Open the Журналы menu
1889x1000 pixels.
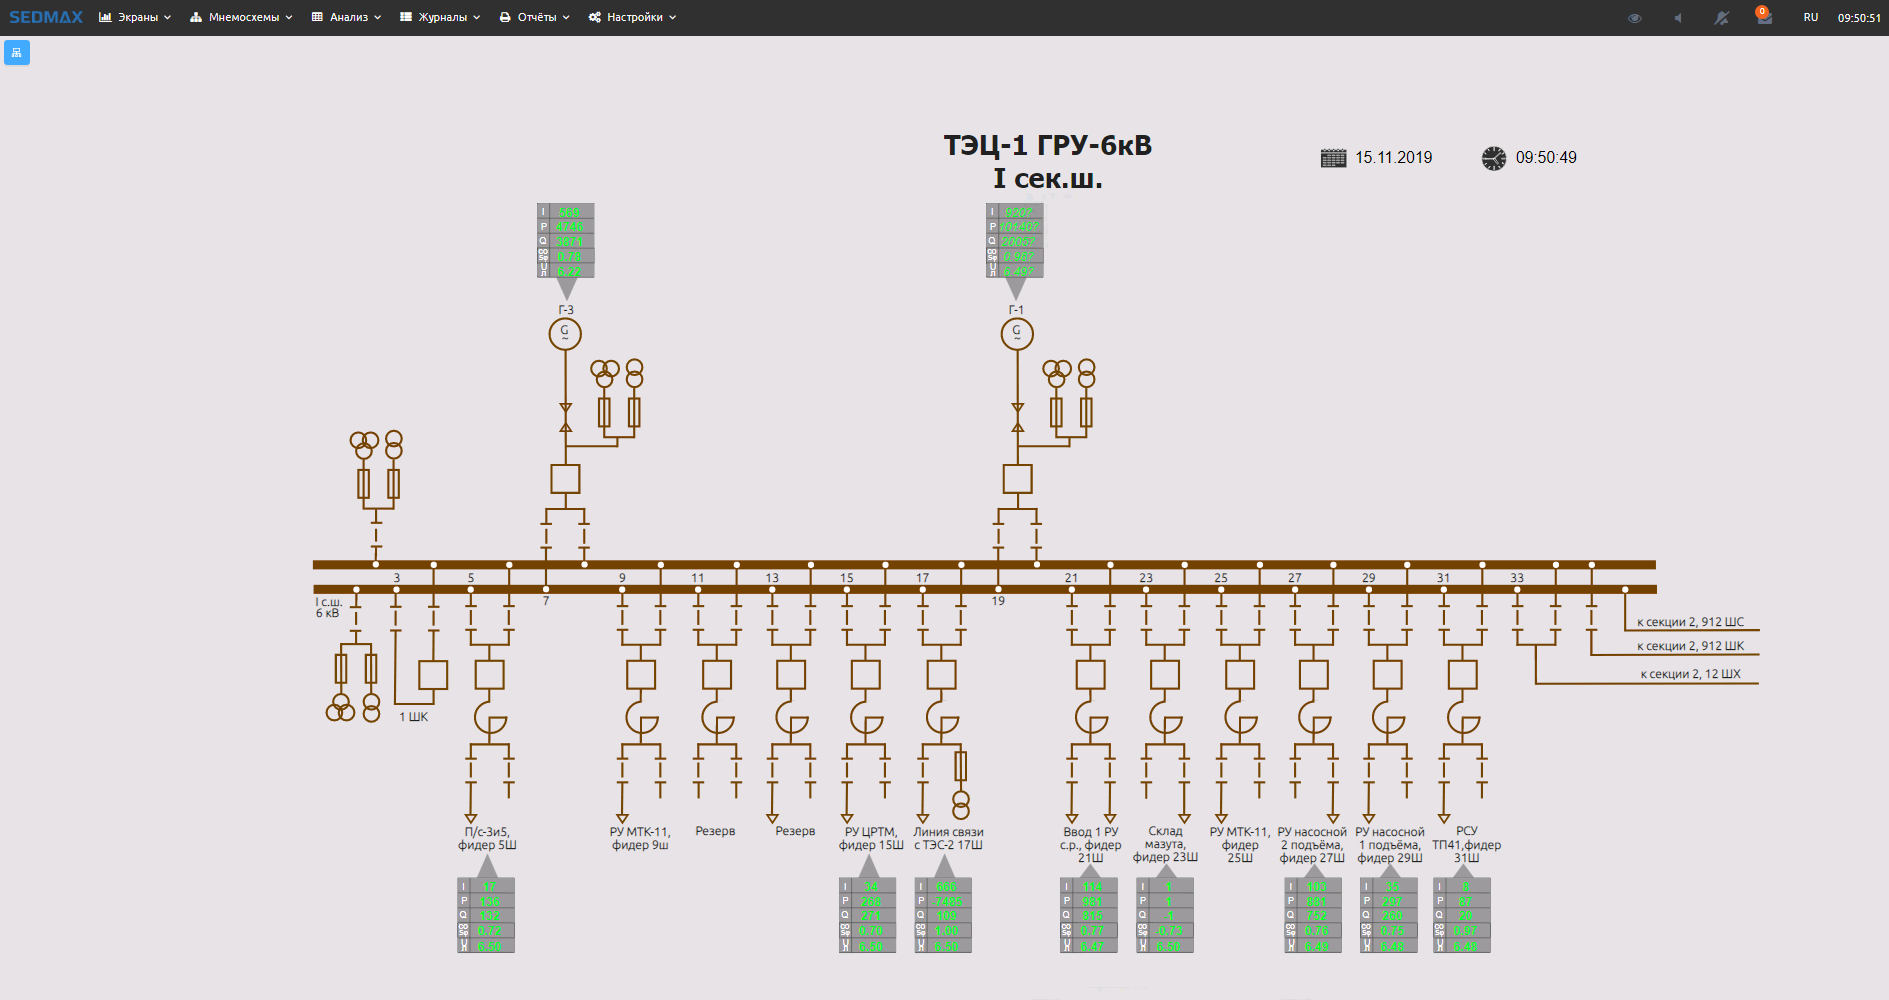click(x=440, y=17)
